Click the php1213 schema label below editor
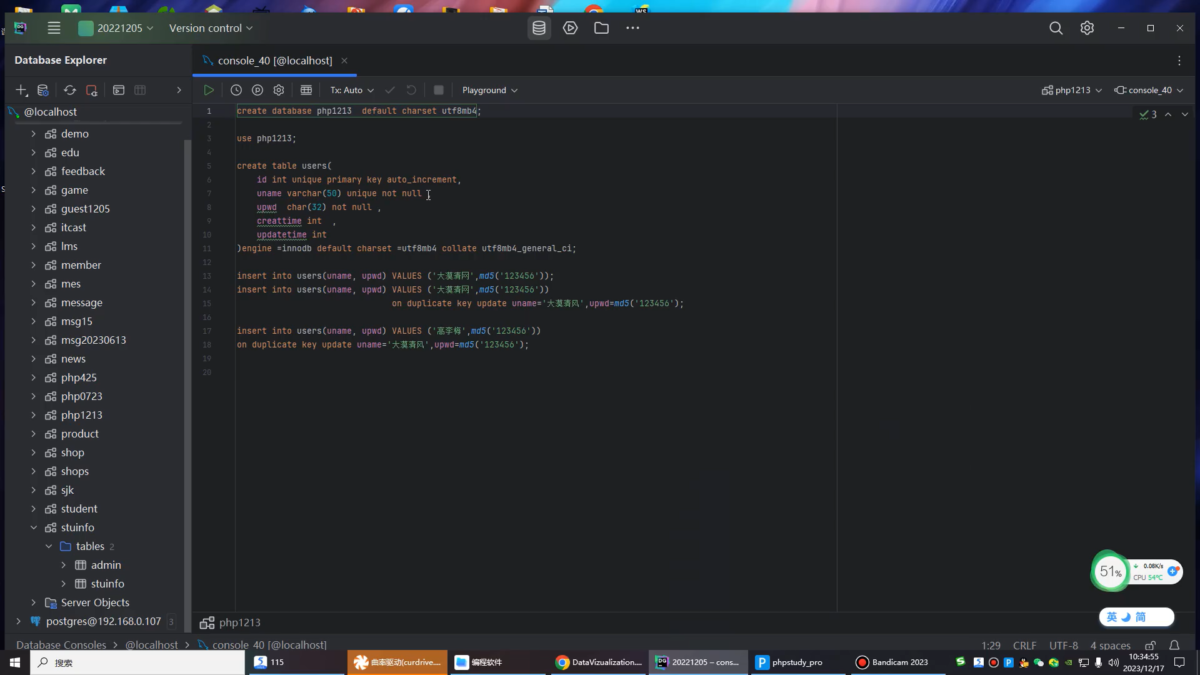 (x=240, y=623)
